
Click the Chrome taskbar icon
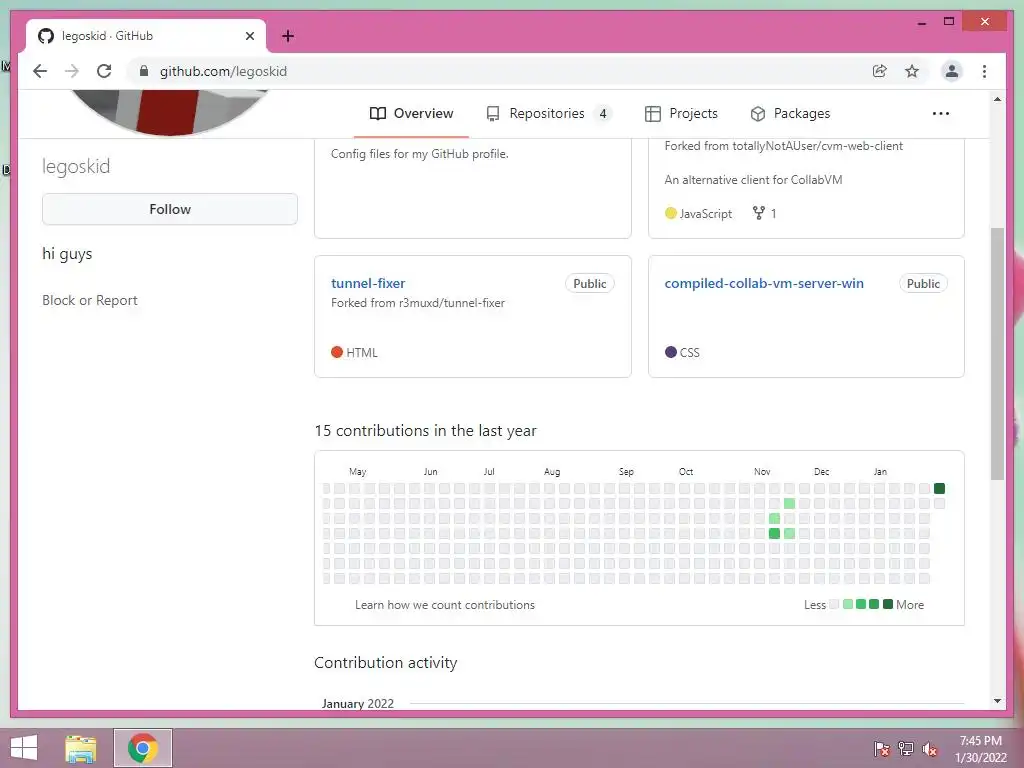pos(143,748)
